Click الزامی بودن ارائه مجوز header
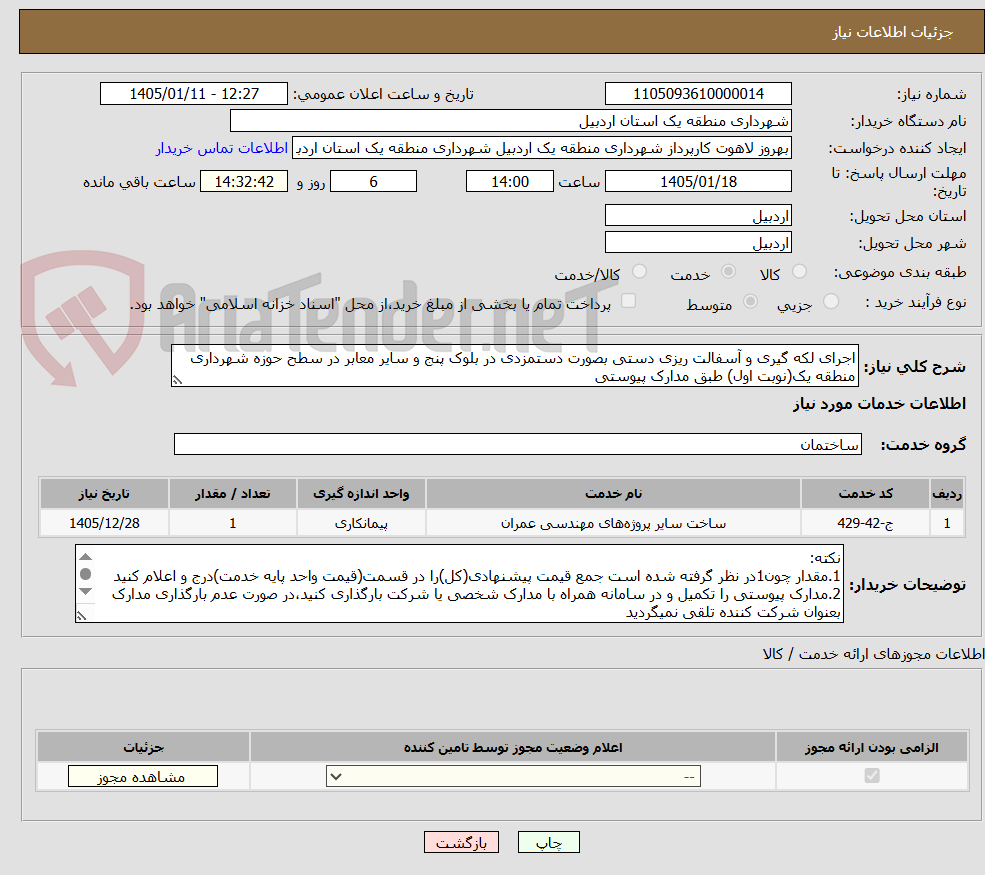The width and height of the screenshot is (985, 875). [x=872, y=747]
